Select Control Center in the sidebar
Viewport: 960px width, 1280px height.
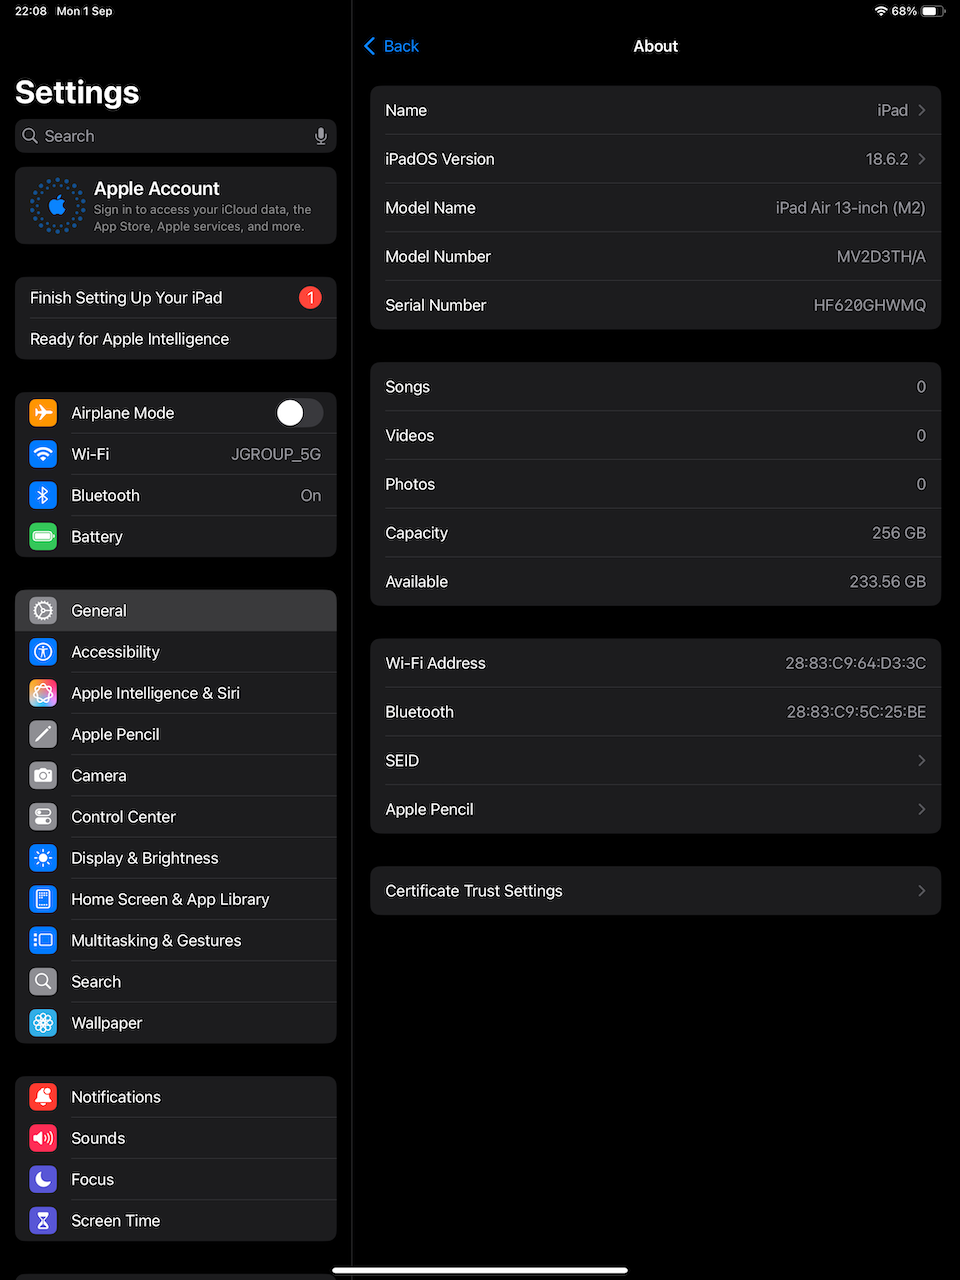pos(176,817)
